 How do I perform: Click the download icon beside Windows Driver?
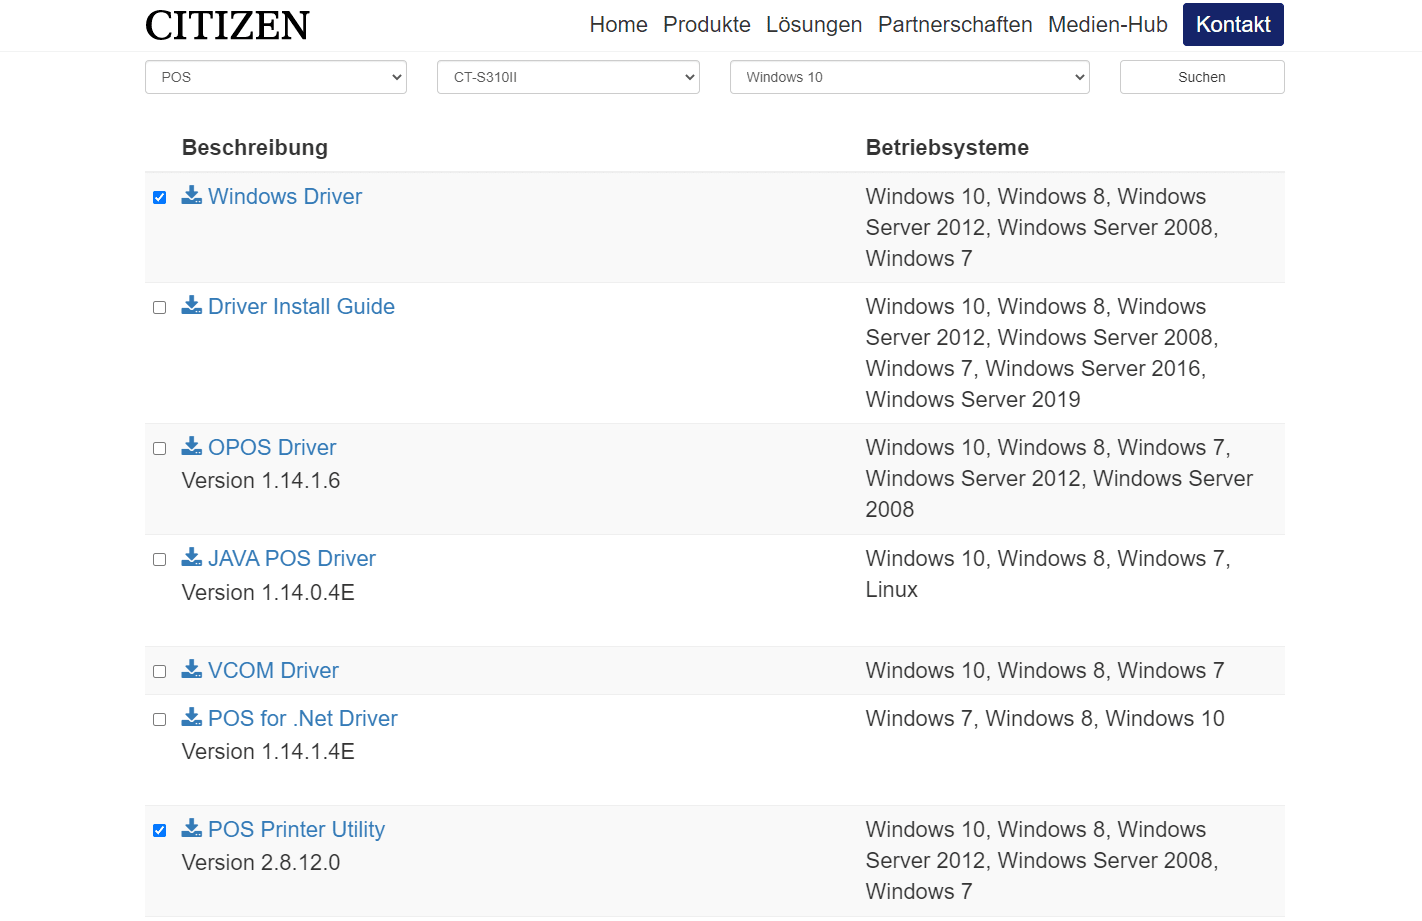(x=192, y=195)
